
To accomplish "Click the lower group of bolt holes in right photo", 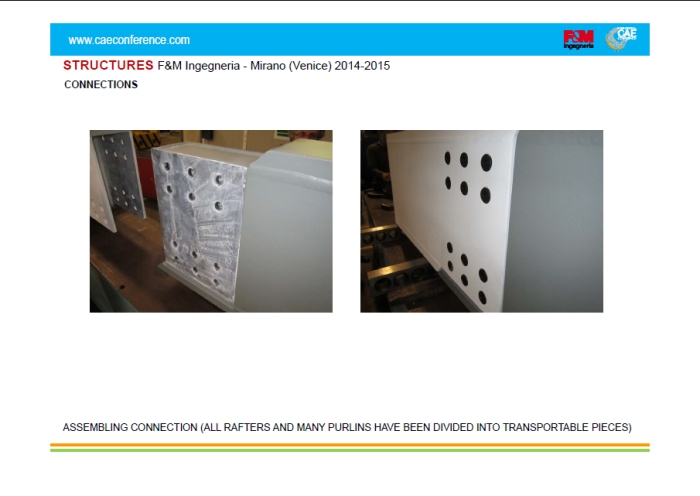I will 466,270.
